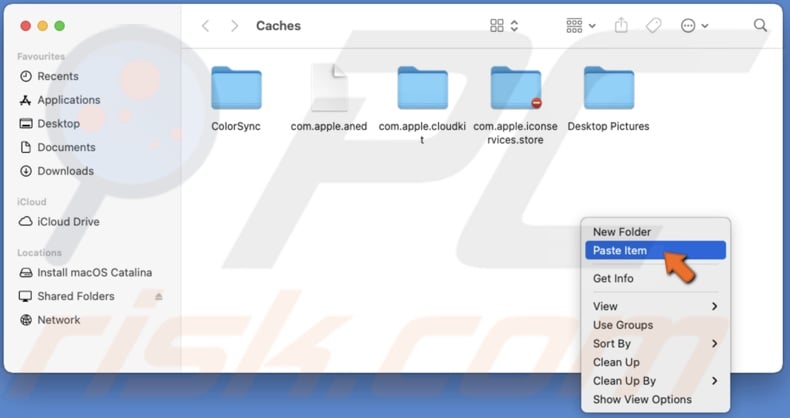Screen dimensions: 790x418
Task: Minimize the Finder window with yellow button
Action: click(x=43, y=26)
